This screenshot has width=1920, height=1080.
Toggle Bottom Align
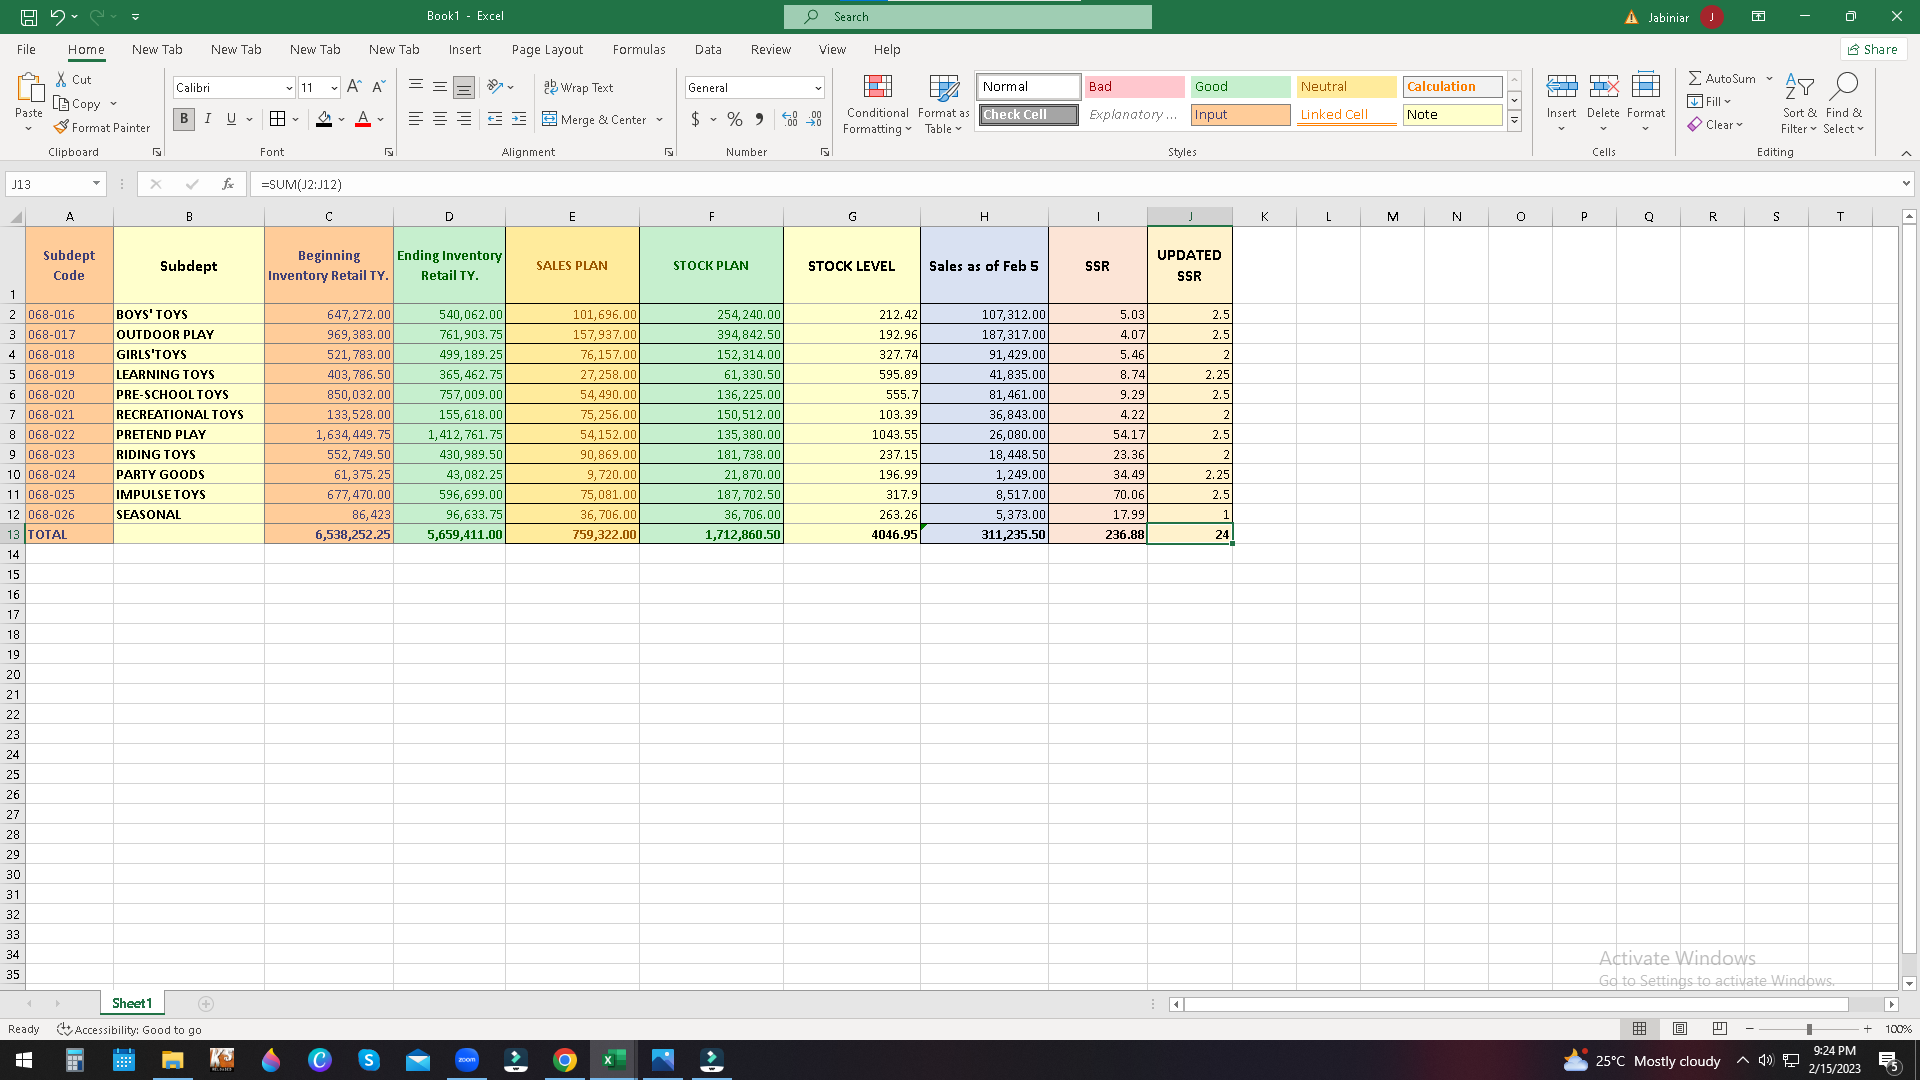[x=464, y=87]
